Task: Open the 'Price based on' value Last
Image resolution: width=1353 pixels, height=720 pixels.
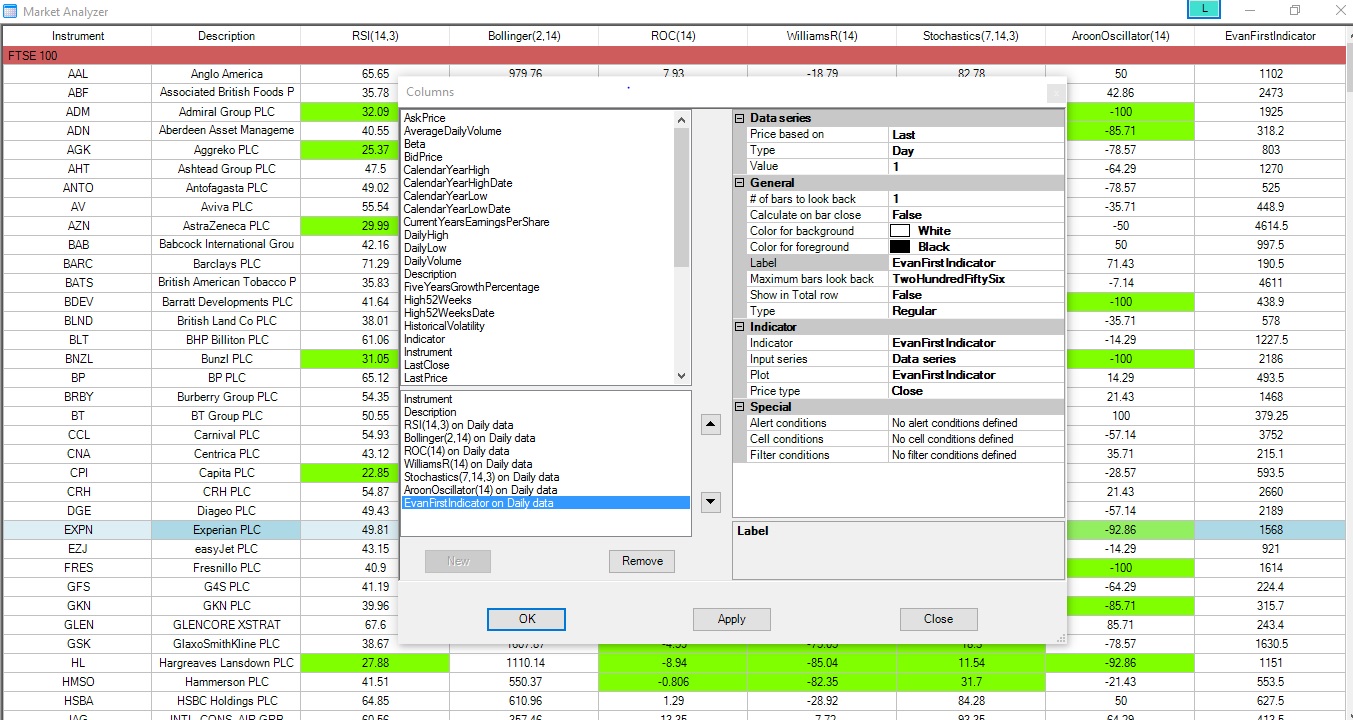Action: (976, 135)
